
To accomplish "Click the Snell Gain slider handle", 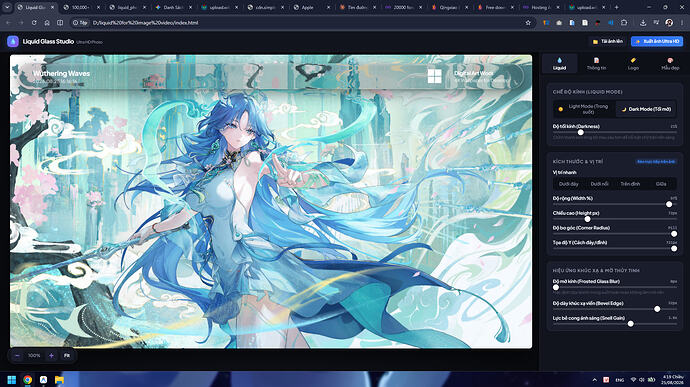I will click(631, 324).
